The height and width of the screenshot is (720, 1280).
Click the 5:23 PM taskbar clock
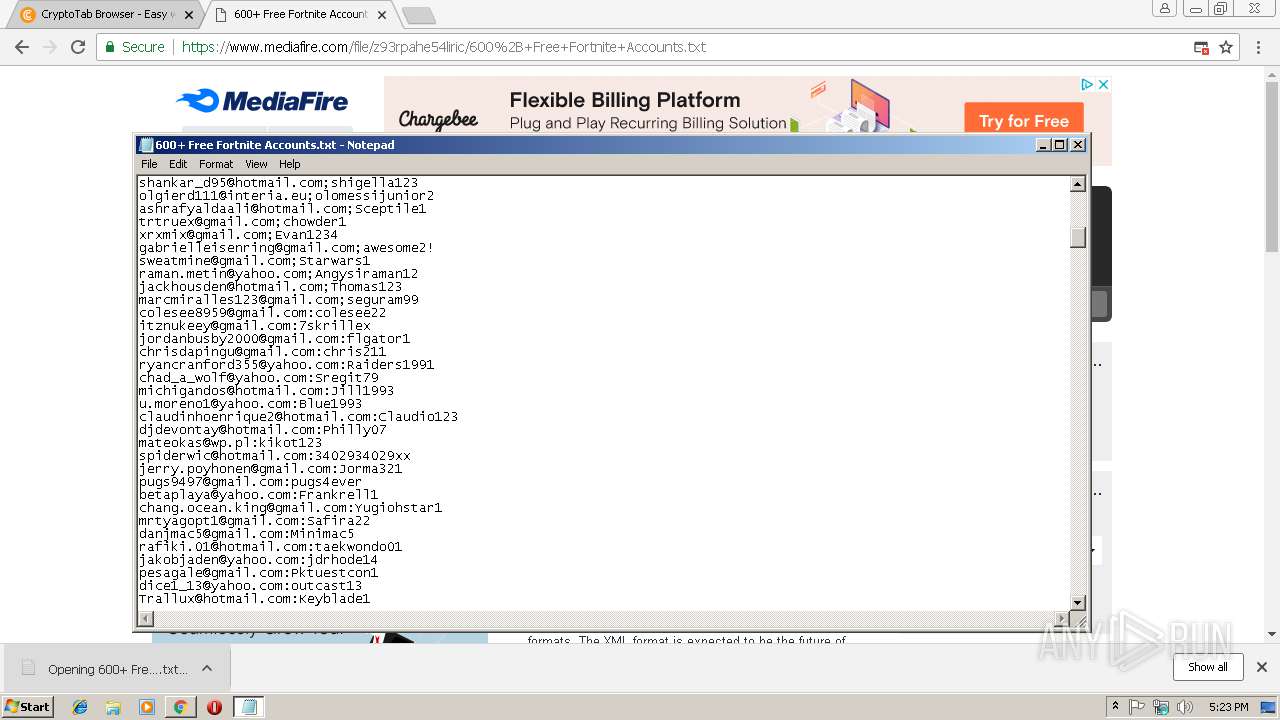(x=1228, y=707)
